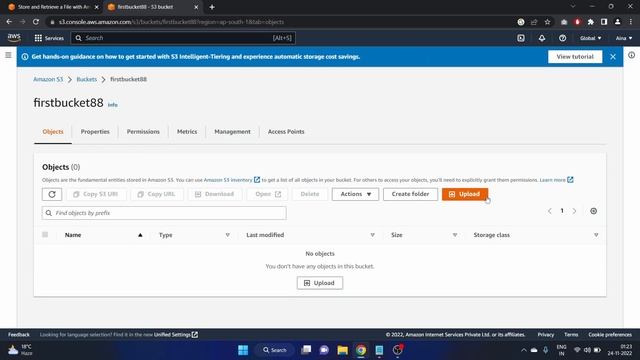Open the Services grid menu
This screenshot has width=640, height=360.
click(49, 38)
